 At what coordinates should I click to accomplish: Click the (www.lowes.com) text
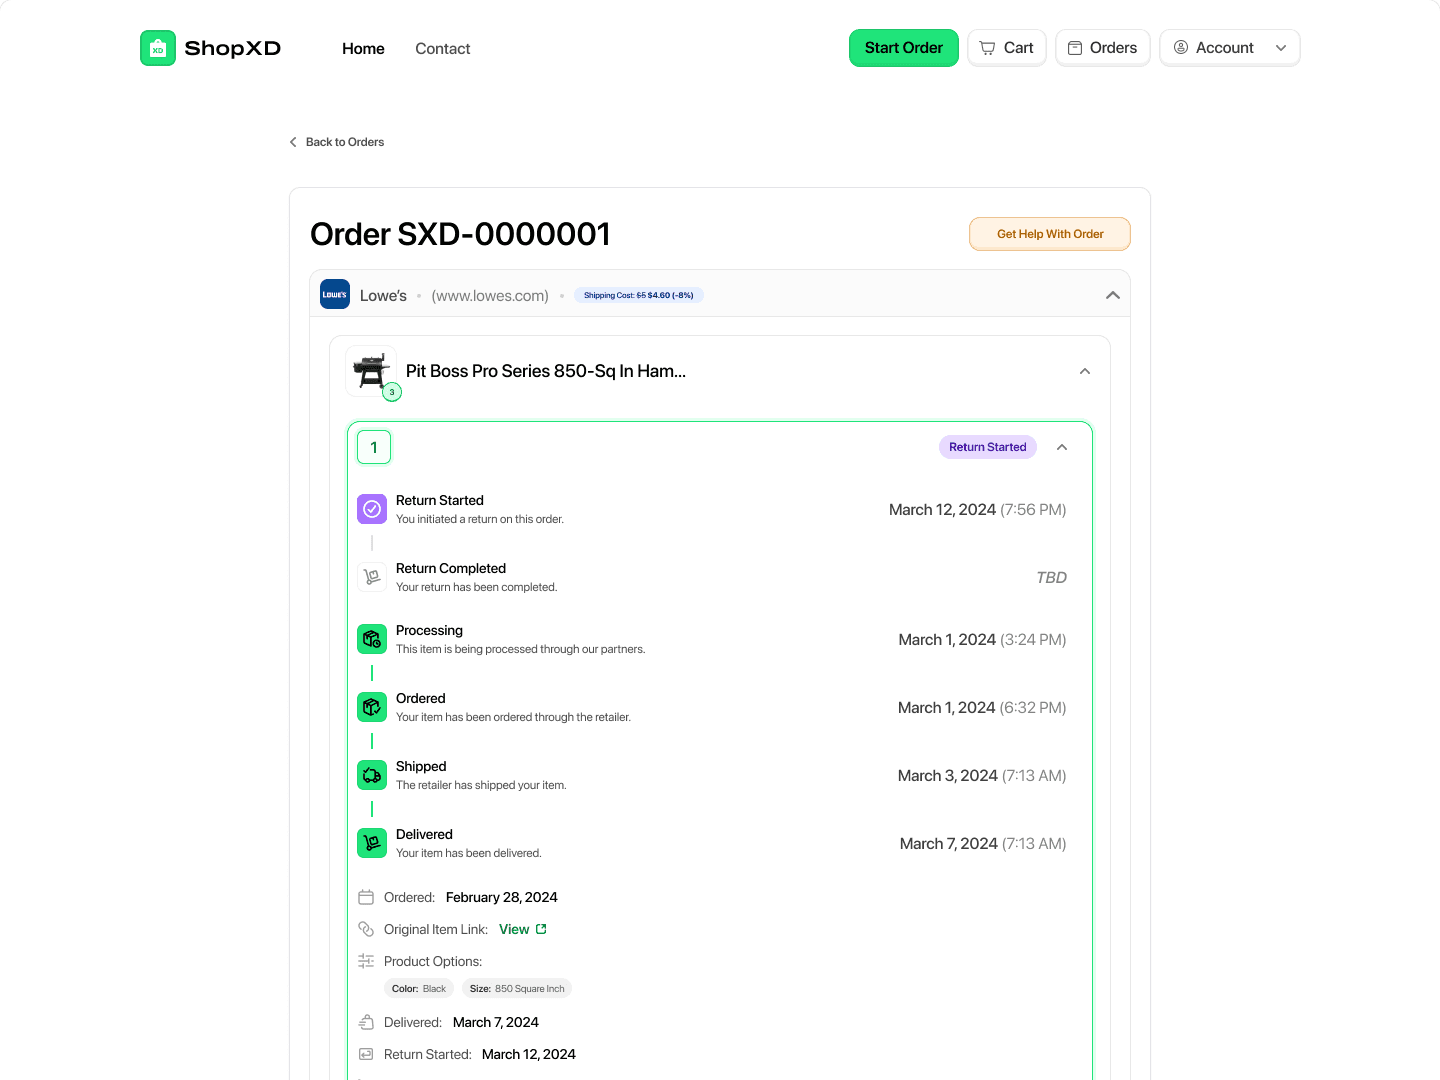pyautogui.click(x=490, y=295)
